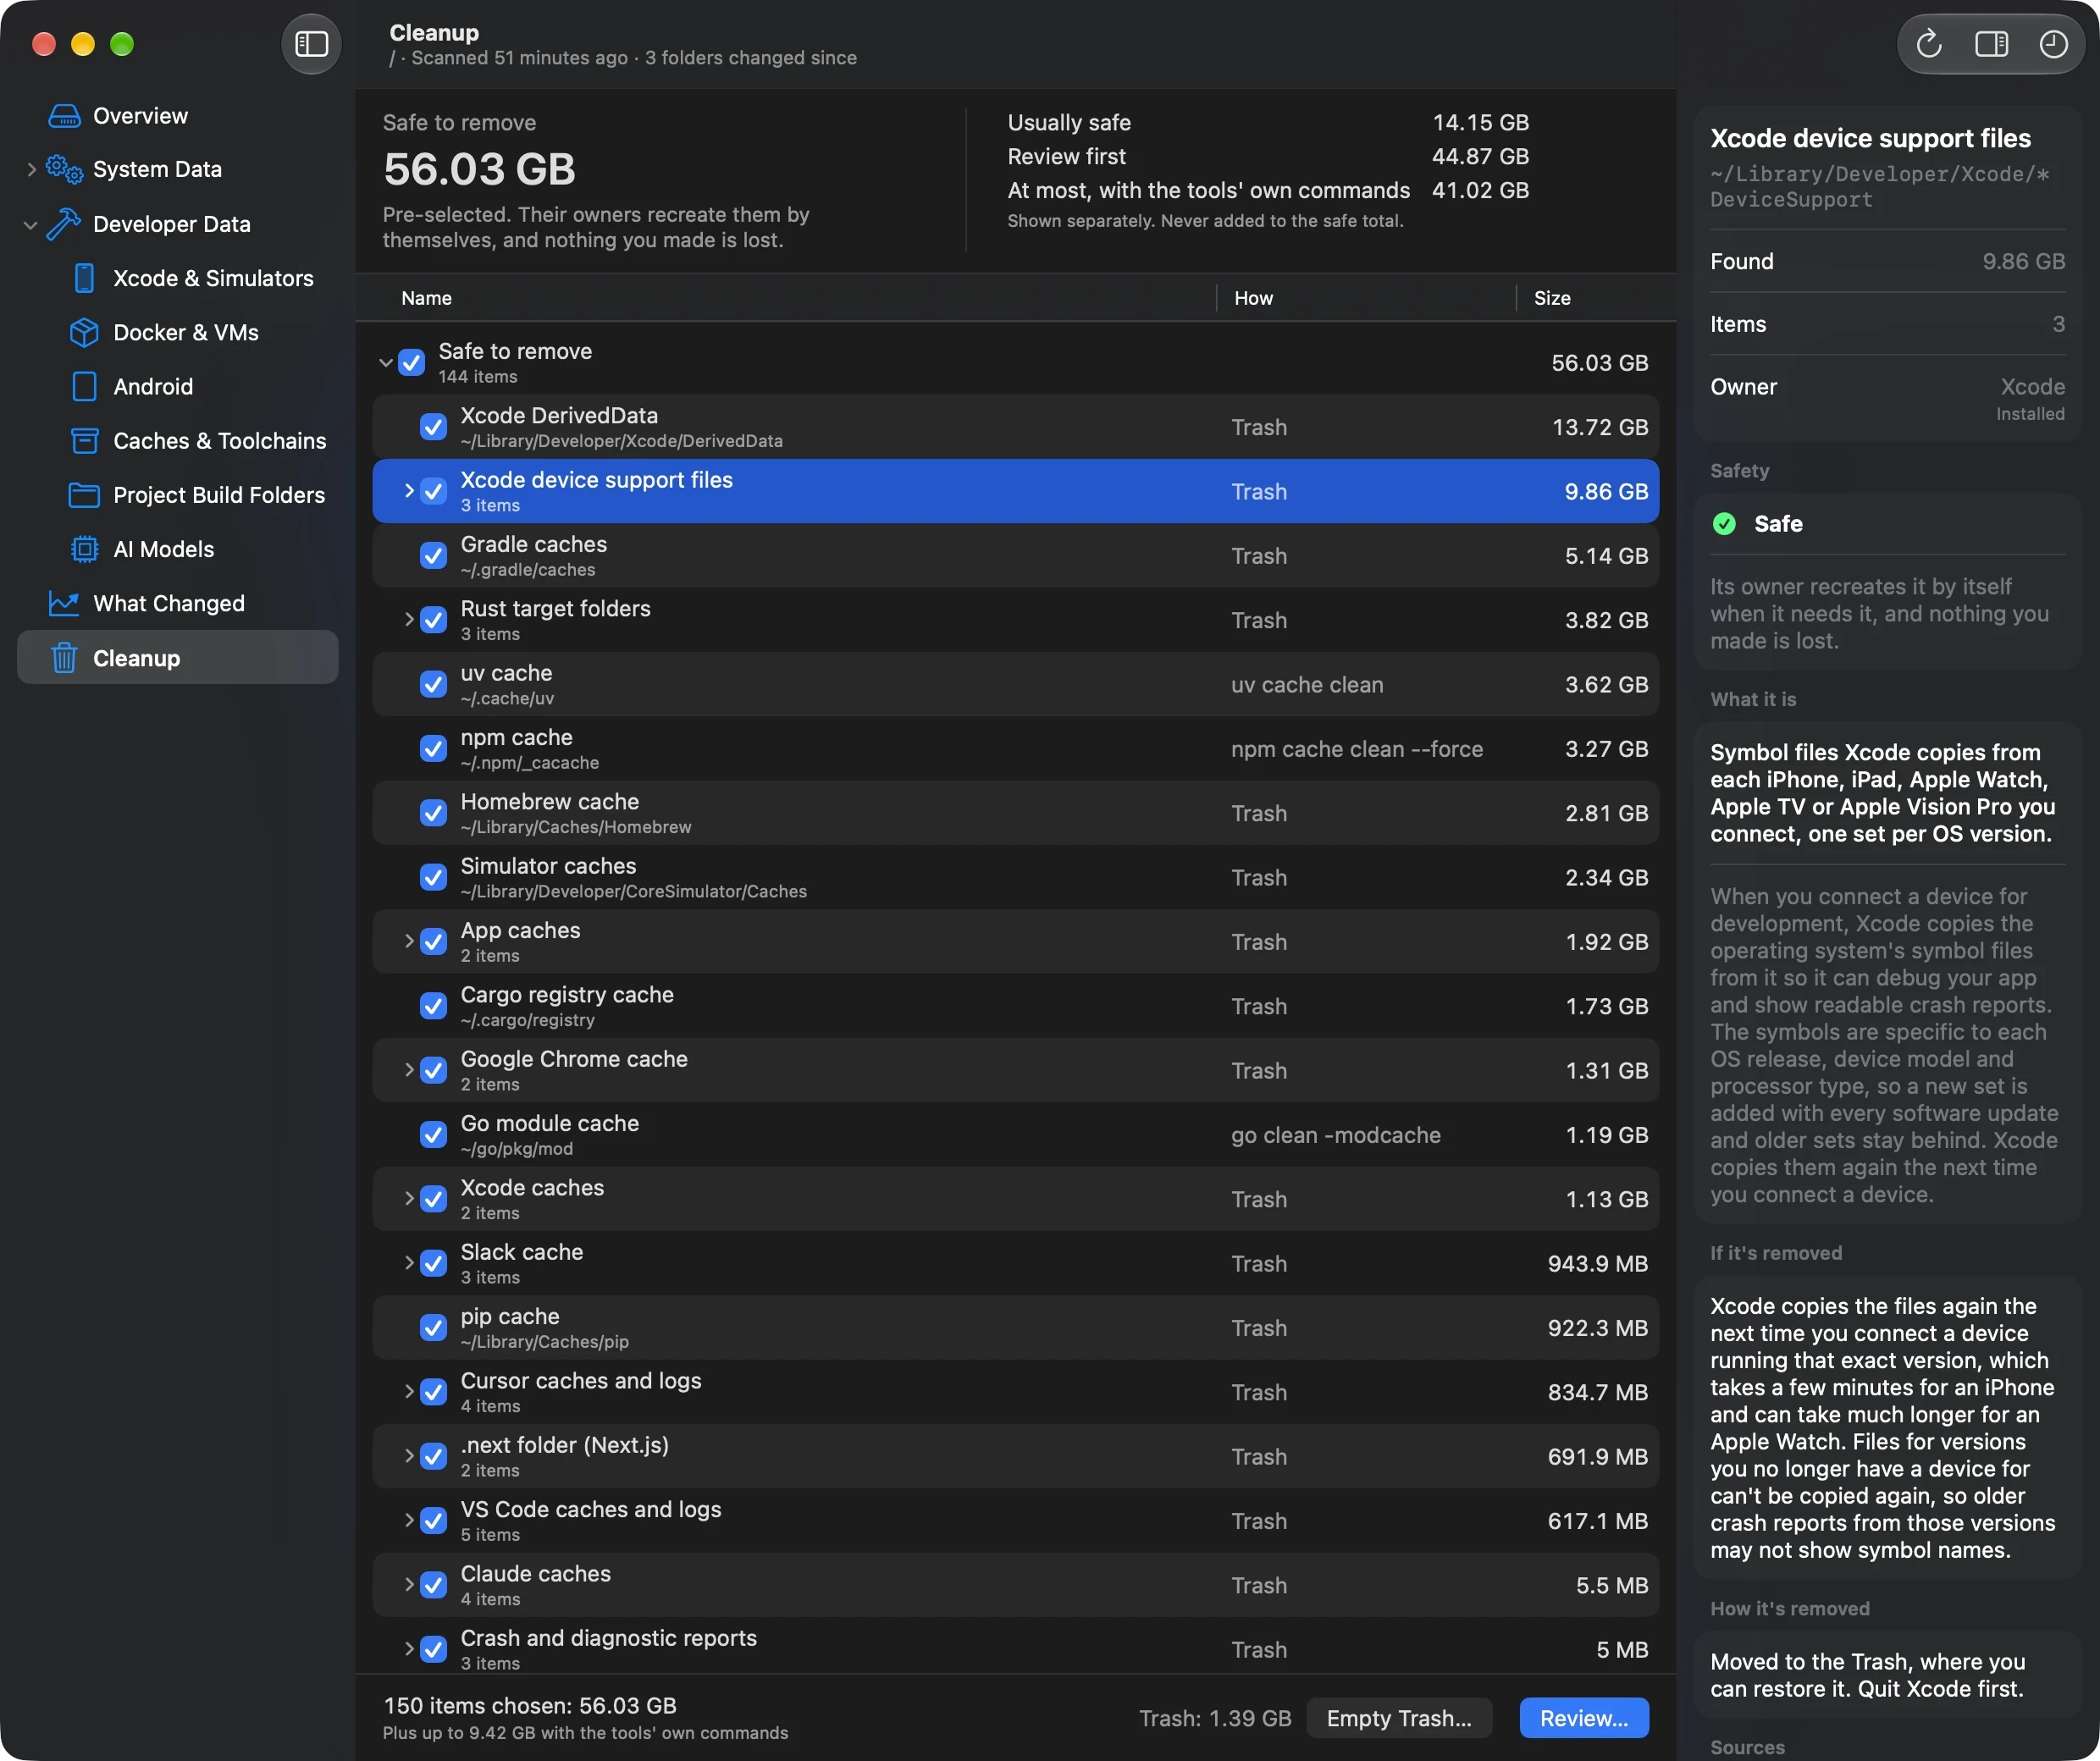Screen dimensions: 2100x1761
Task: Toggle the sidebar visibility button
Action: (x=311, y=44)
